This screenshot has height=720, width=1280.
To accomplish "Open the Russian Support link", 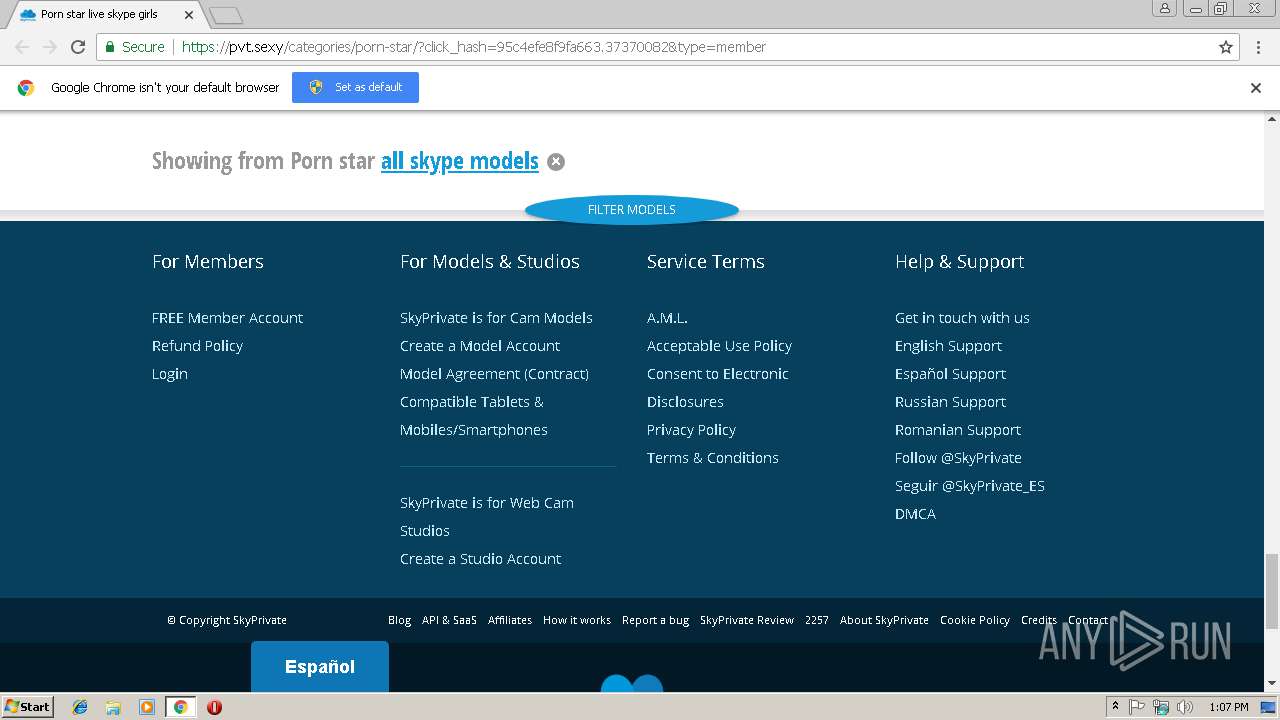I will [950, 402].
